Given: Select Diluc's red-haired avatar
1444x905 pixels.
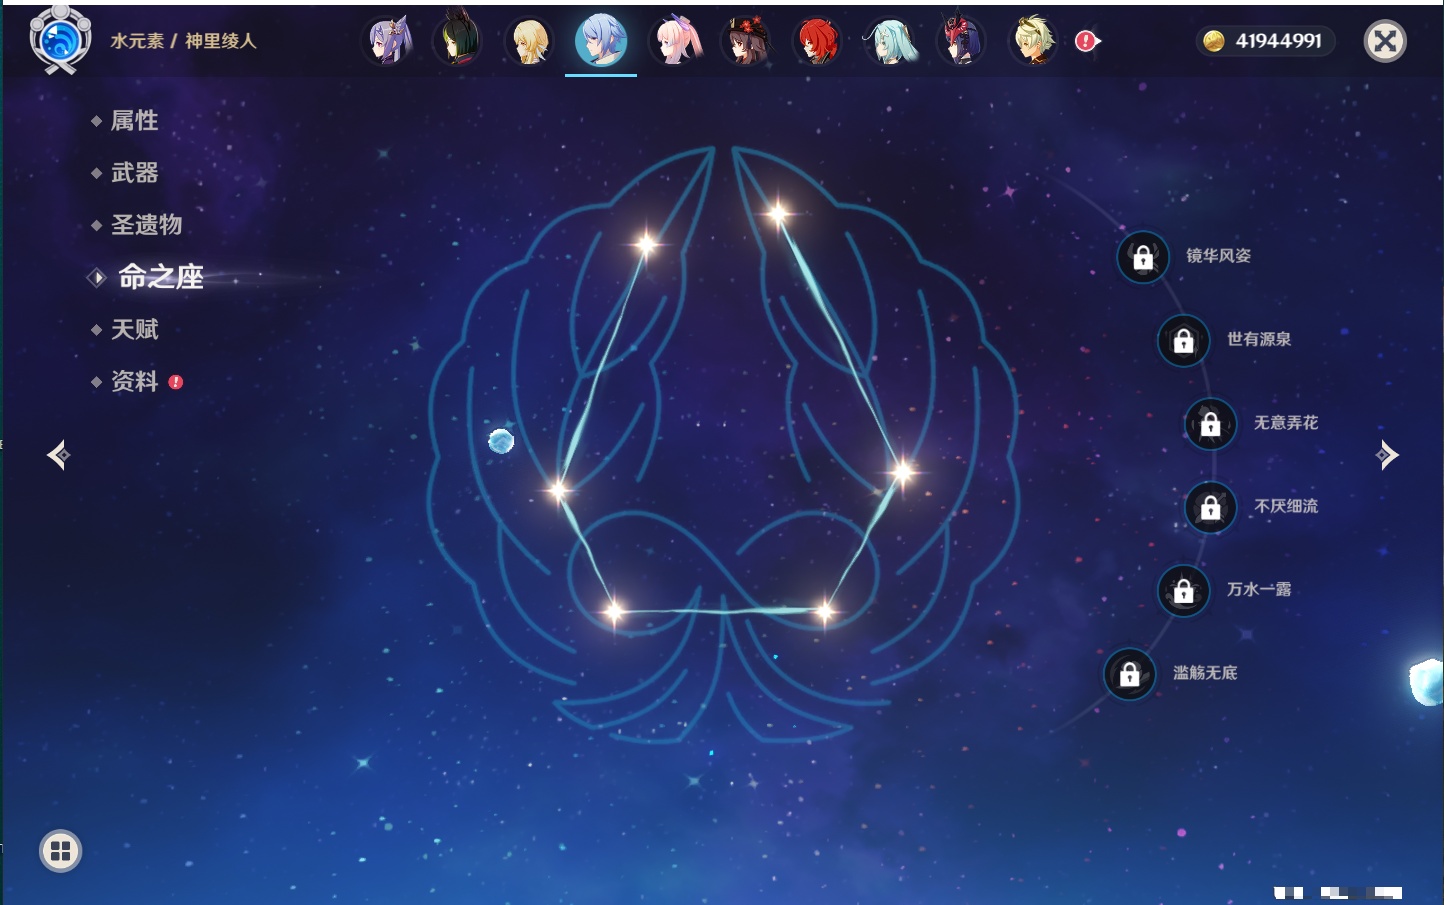Looking at the screenshot, I should (x=817, y=41).
